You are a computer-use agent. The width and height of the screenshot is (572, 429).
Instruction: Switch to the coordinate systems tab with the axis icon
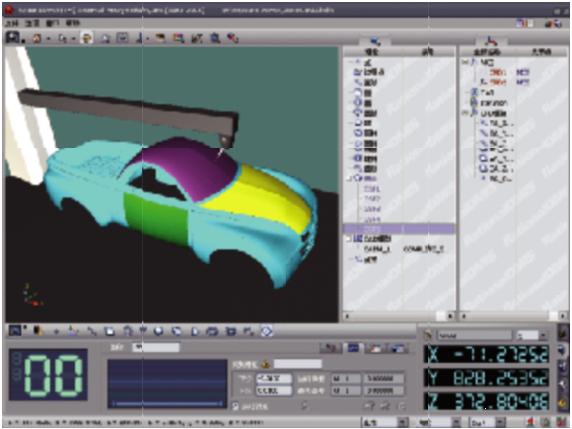pyautogui.click(x=490, y=41)
